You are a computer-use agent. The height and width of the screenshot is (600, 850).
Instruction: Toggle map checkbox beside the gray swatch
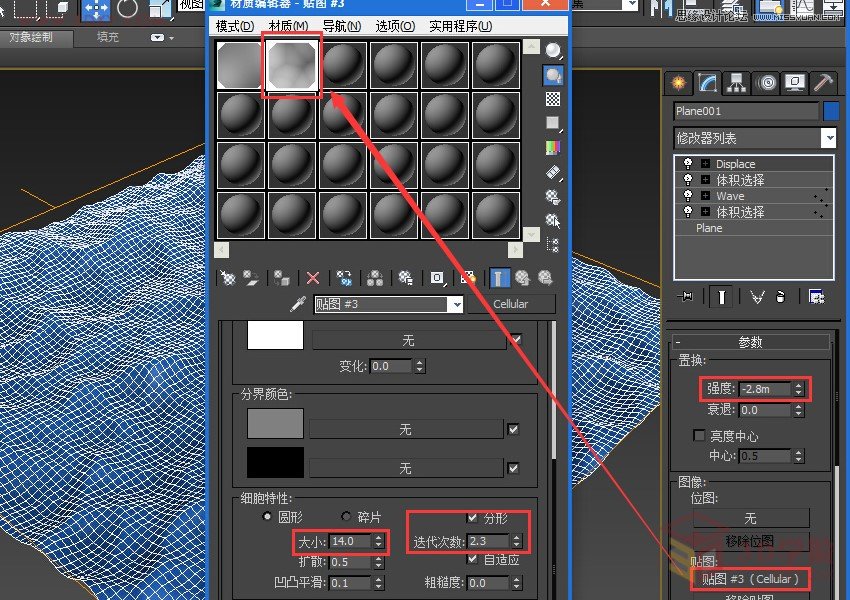coord(513,429)
